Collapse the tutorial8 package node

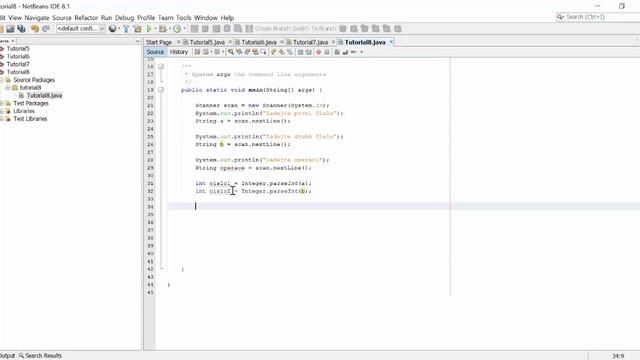pos(7,88)
